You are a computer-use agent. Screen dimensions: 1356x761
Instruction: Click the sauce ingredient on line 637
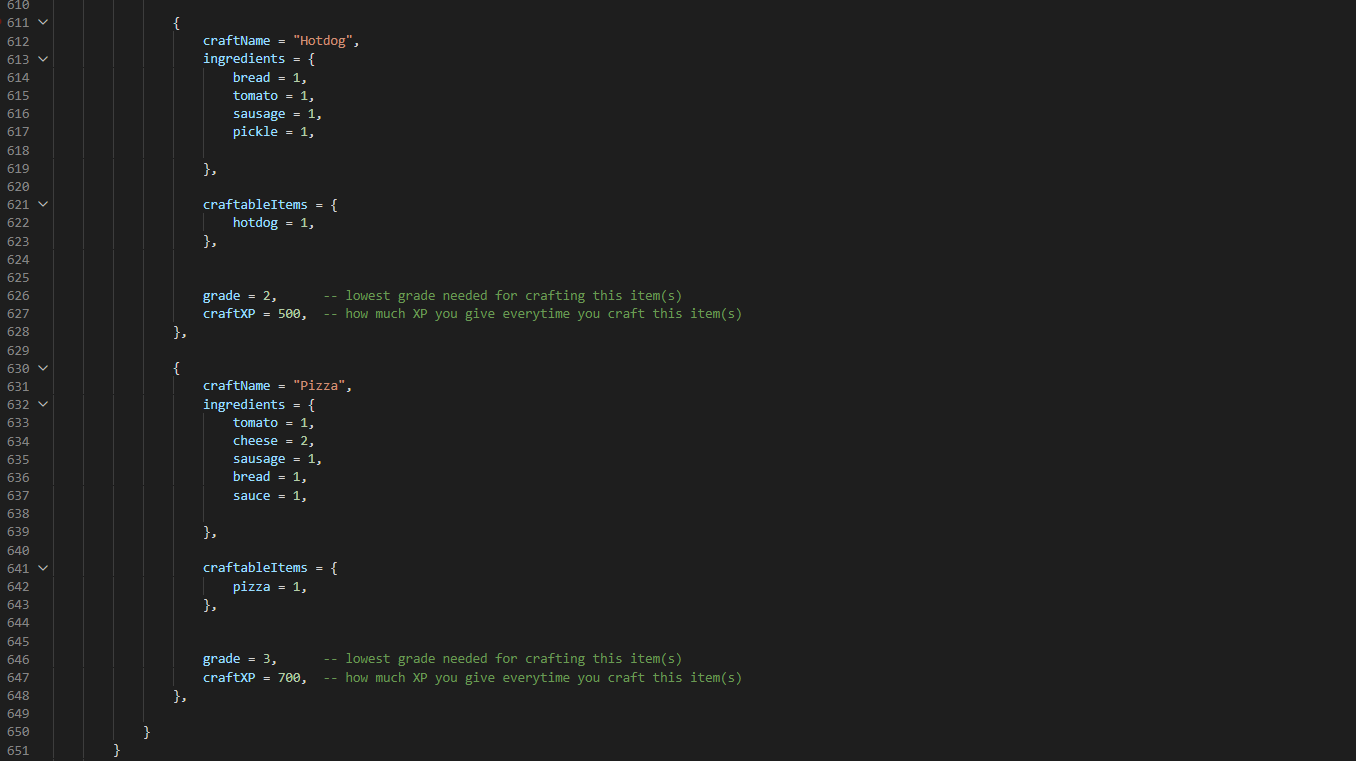click(x=270, y=496)
